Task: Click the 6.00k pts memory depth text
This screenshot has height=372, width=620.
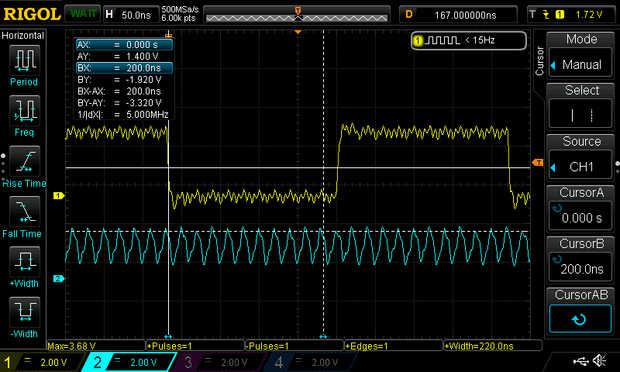Action: pos(178,18)
